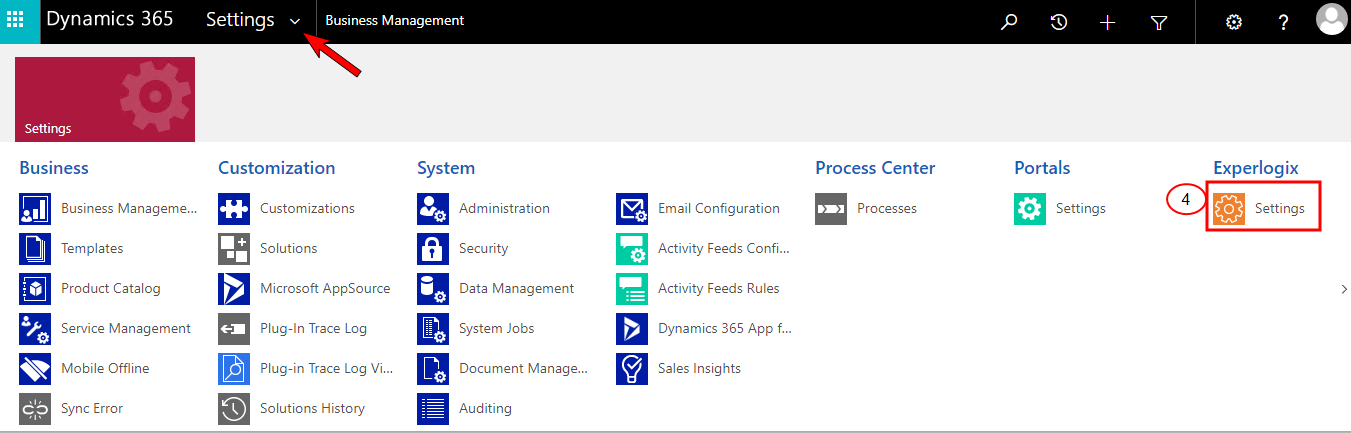
Task: Open the Auditing link
Action: (x=485, y=409)
